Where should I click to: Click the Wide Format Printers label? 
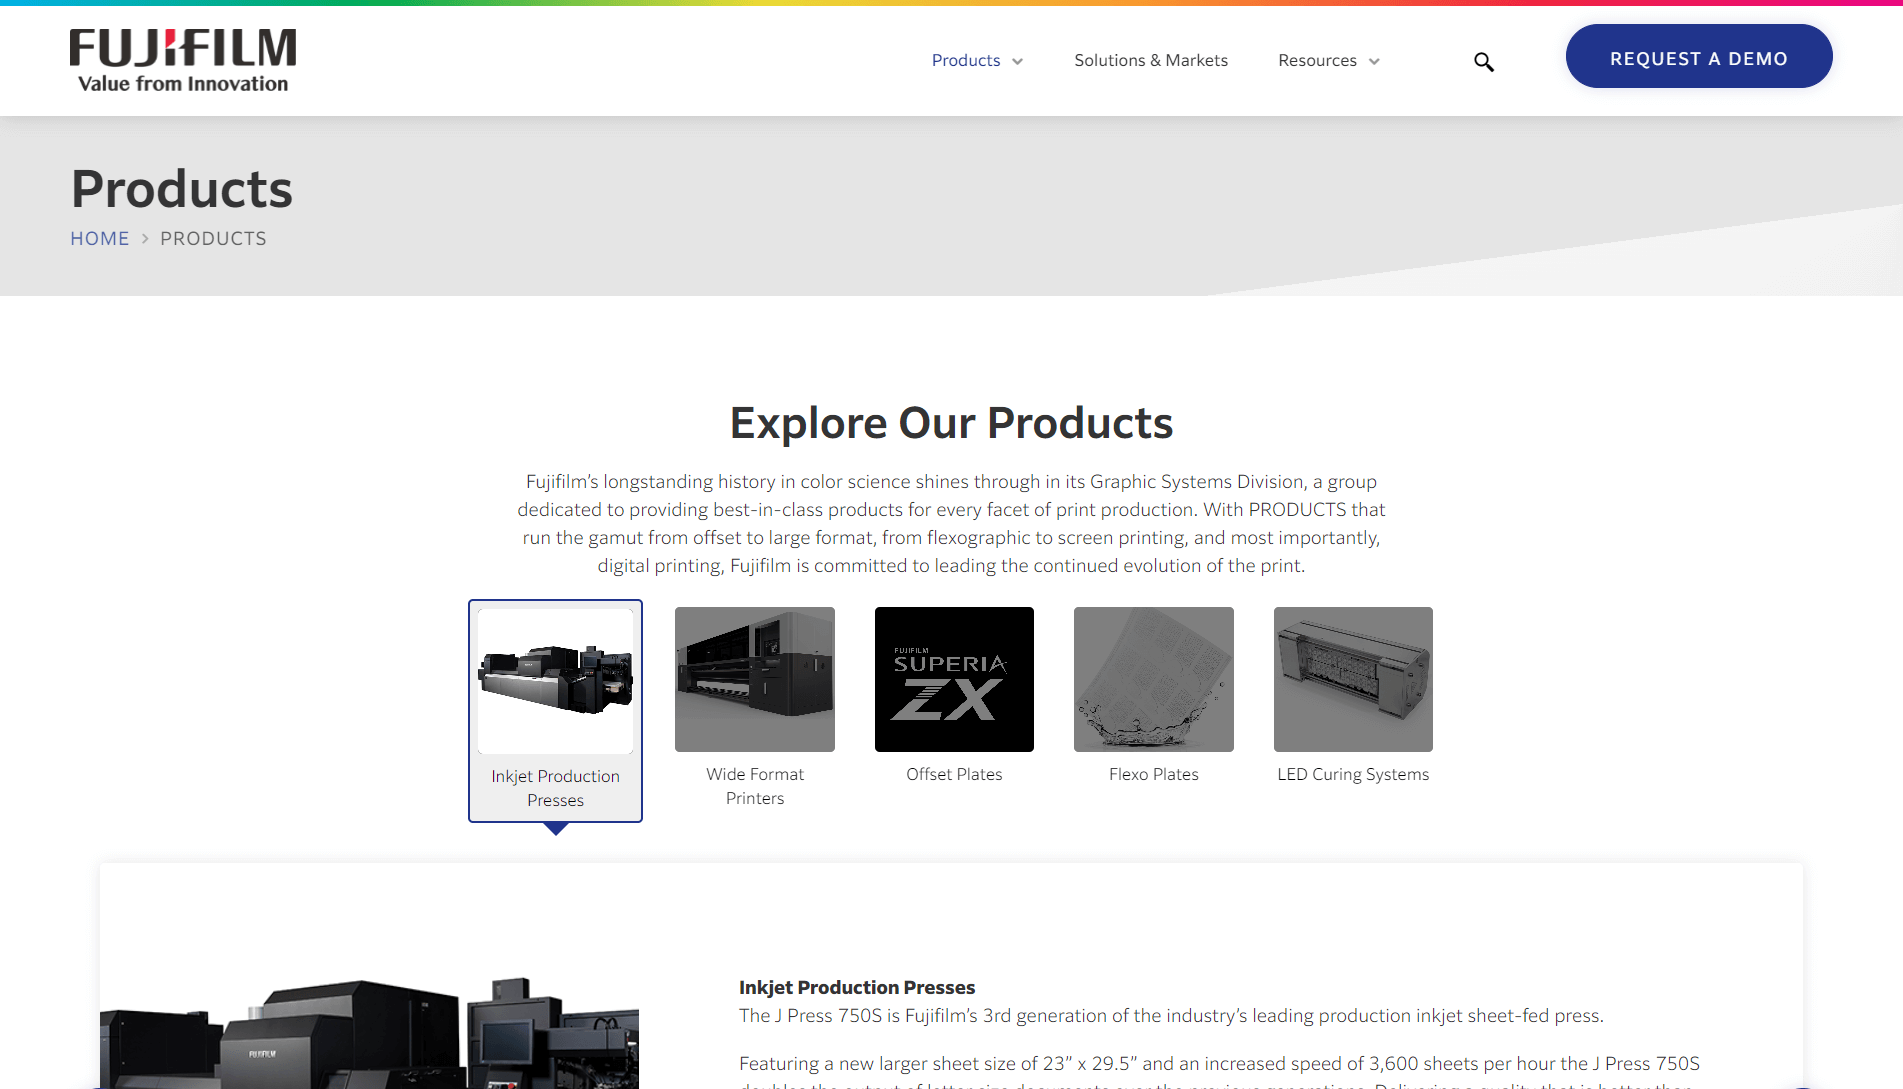point(755,786)
